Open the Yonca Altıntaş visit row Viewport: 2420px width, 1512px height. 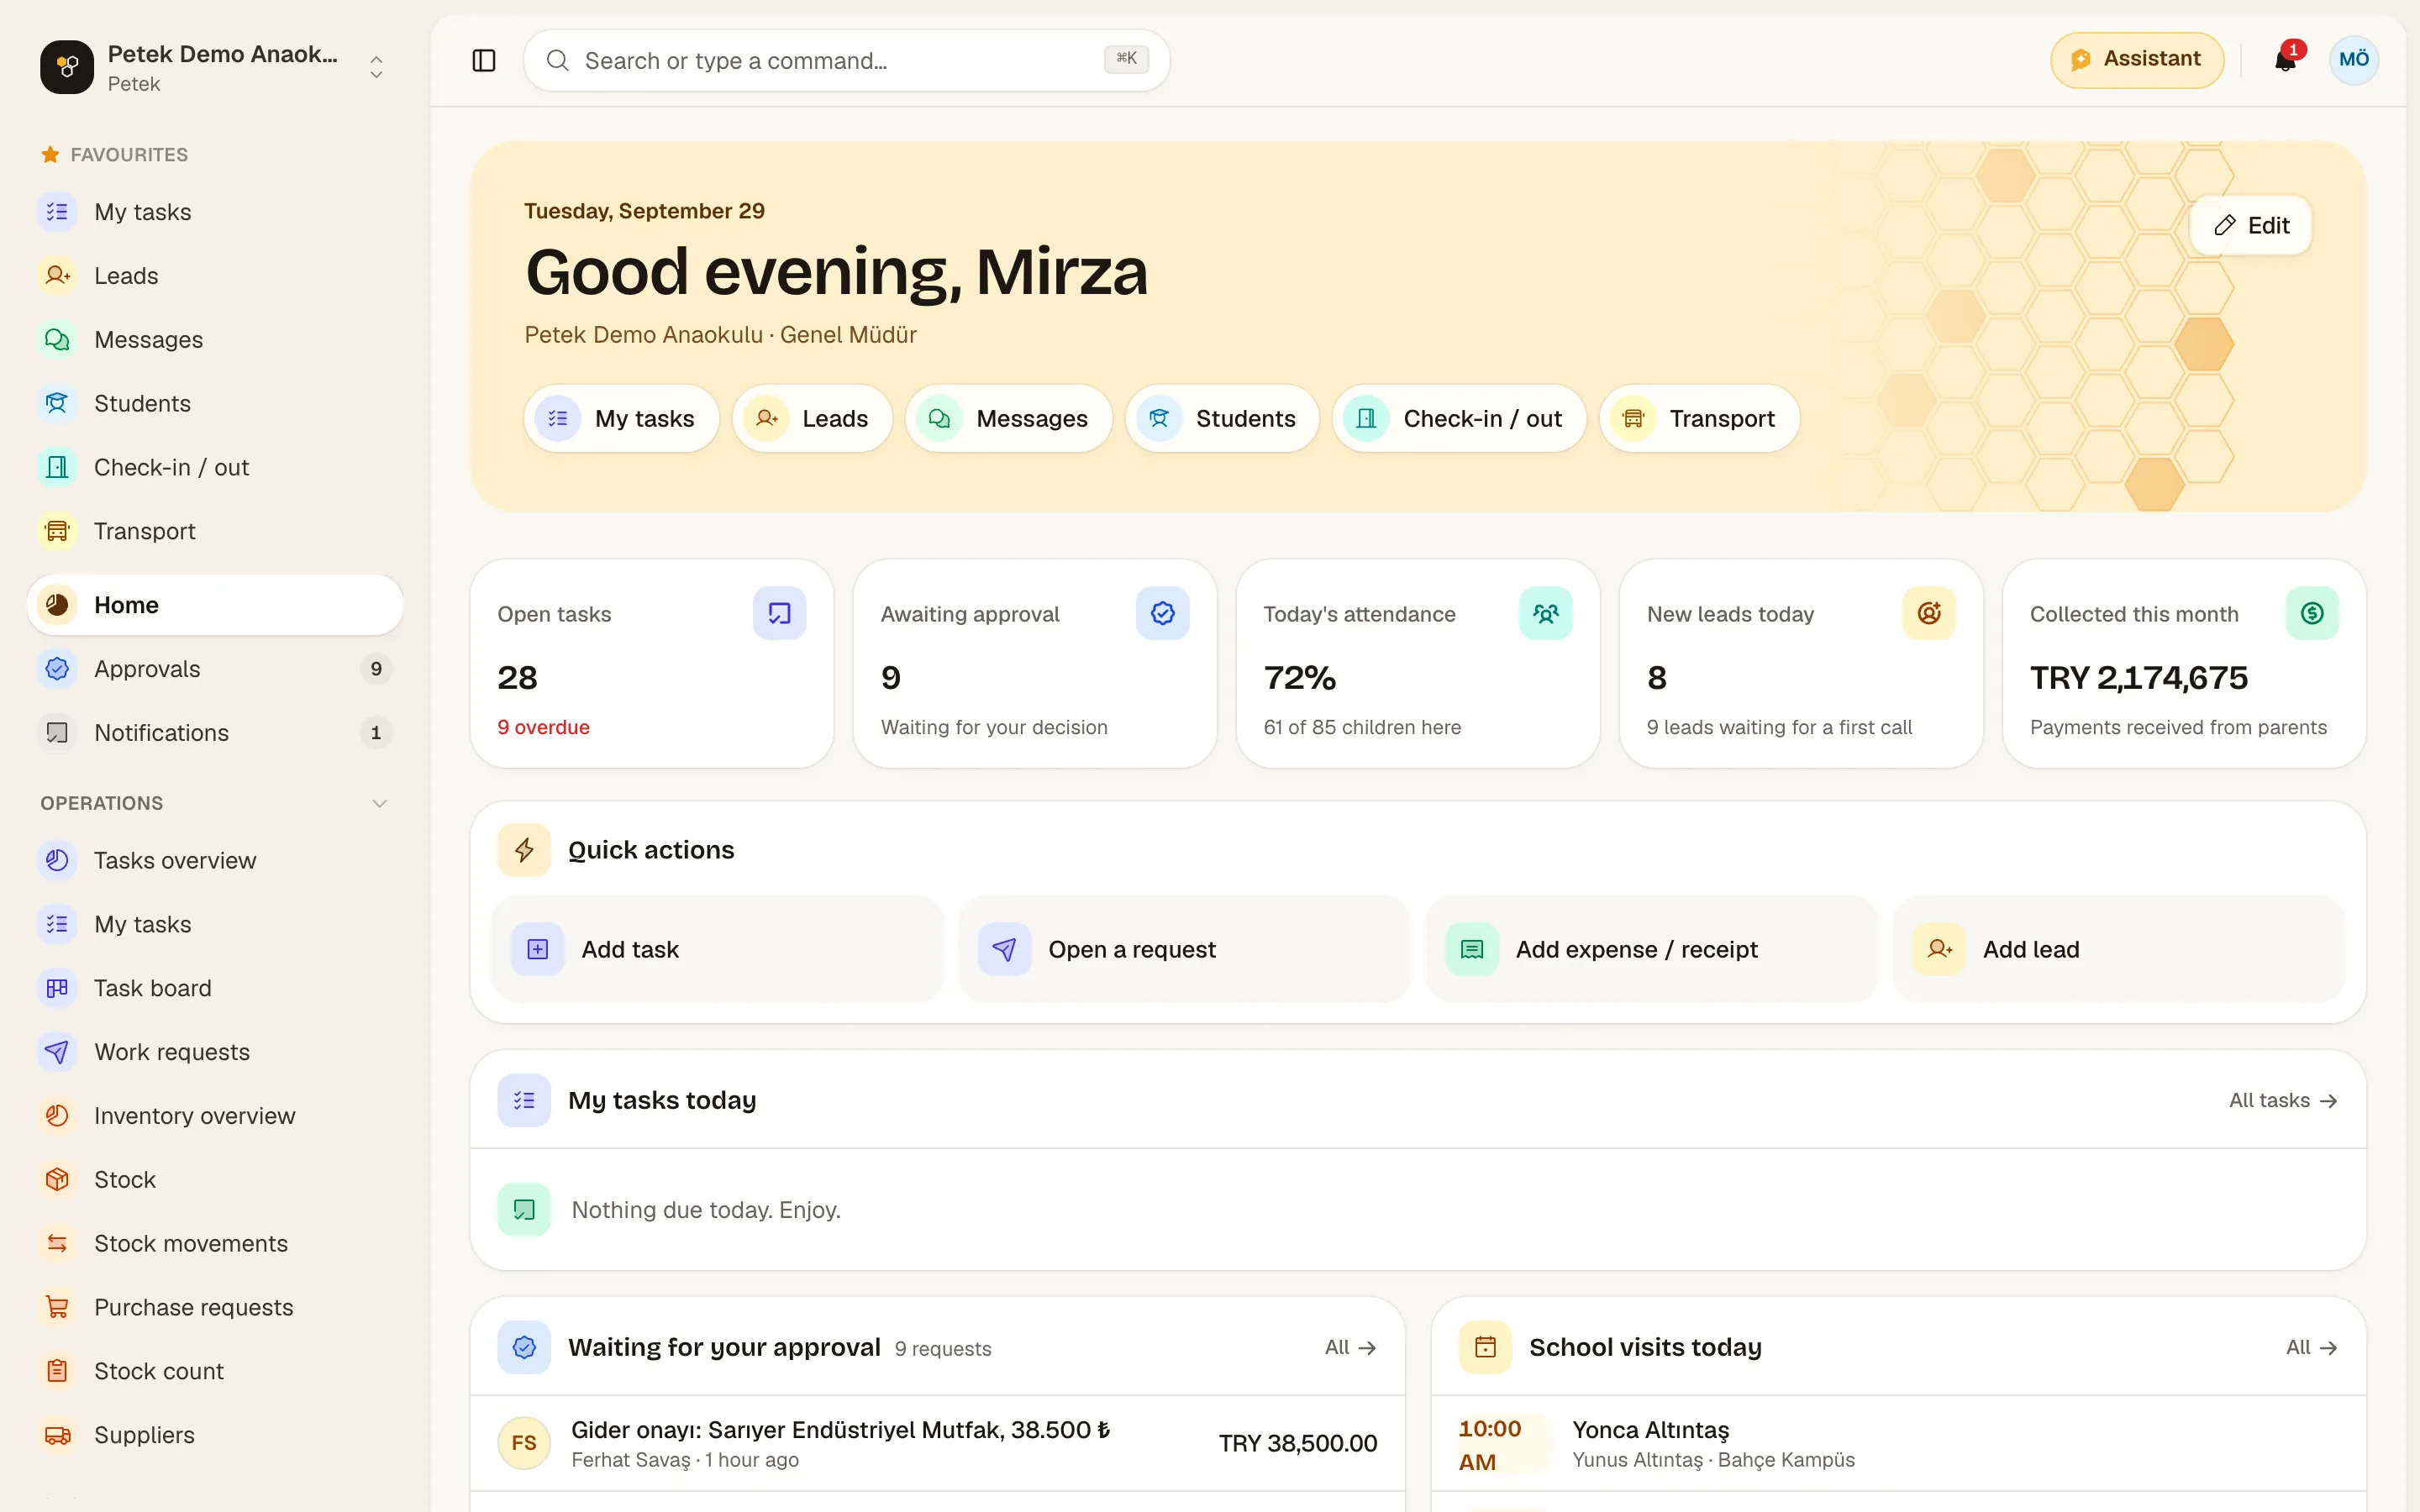point(1898,1443)
